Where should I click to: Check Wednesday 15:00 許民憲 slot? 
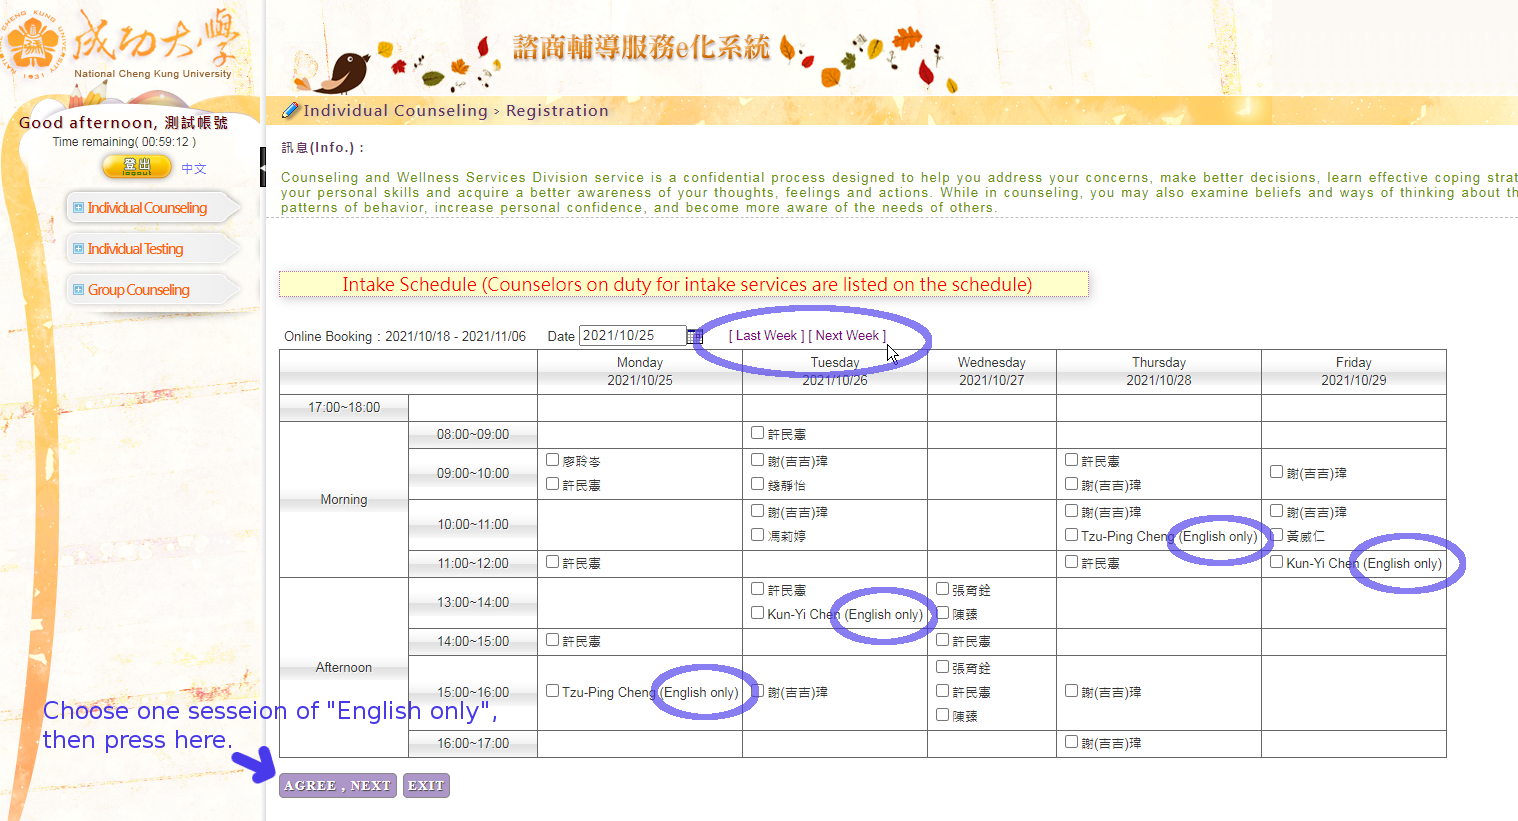[x=943, y=691]
